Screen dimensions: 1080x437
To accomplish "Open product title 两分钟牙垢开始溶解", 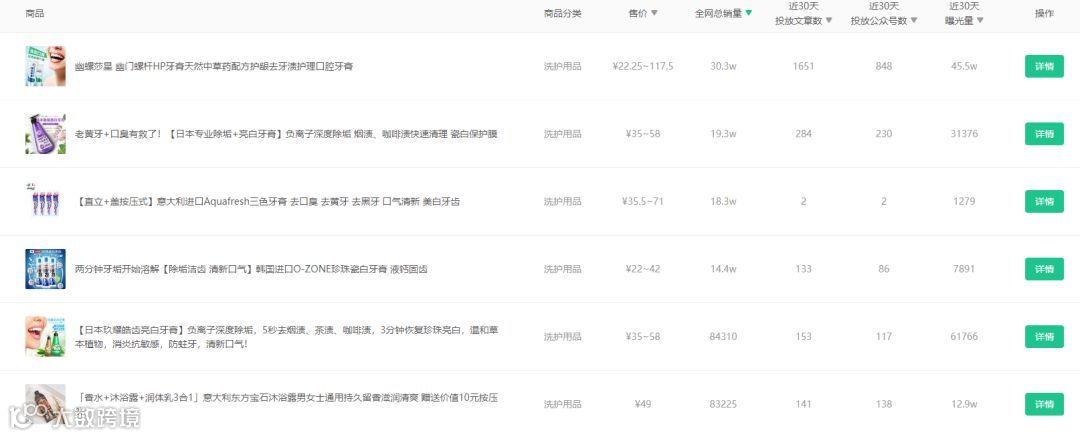I will pos(251,269).
